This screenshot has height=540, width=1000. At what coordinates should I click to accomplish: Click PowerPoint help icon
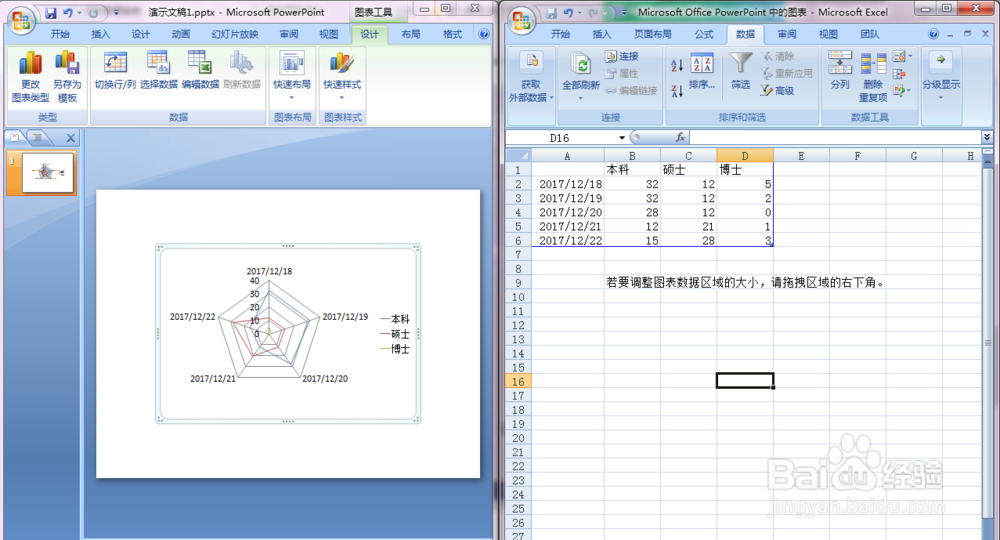(x=484, y=34)
